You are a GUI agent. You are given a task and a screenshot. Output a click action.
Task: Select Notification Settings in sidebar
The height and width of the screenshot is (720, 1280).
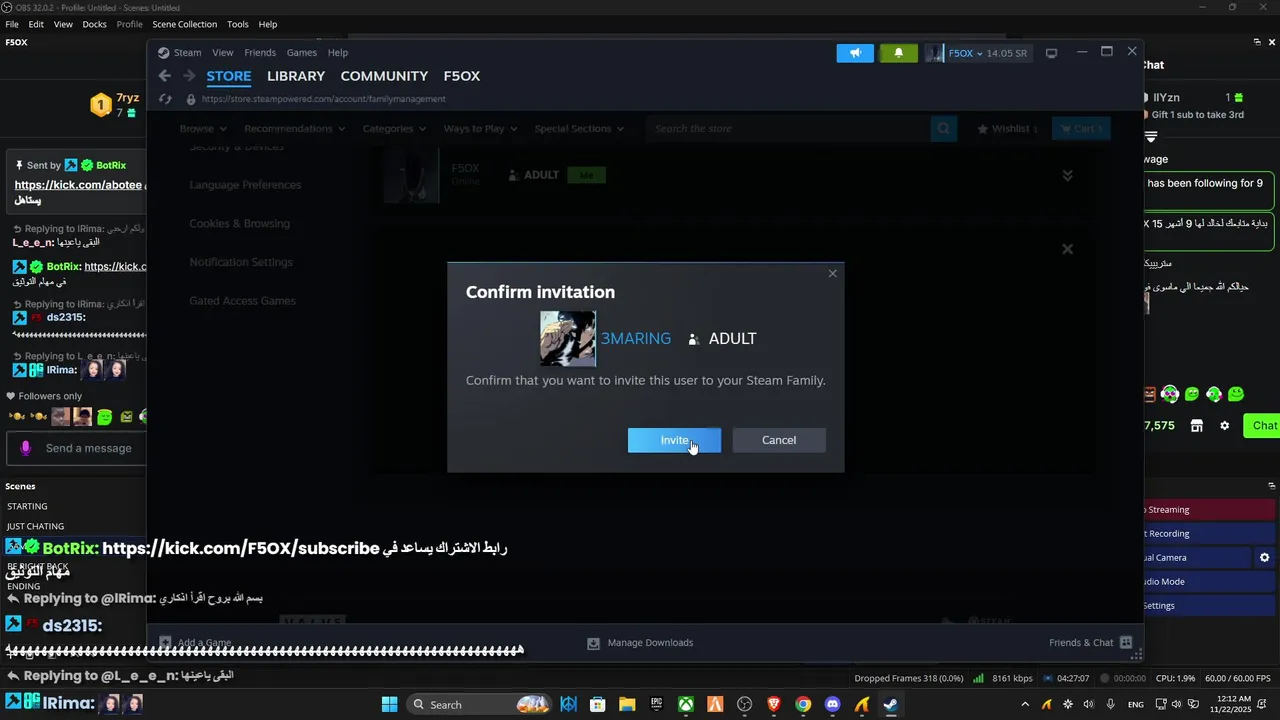(x=241, y=262)
